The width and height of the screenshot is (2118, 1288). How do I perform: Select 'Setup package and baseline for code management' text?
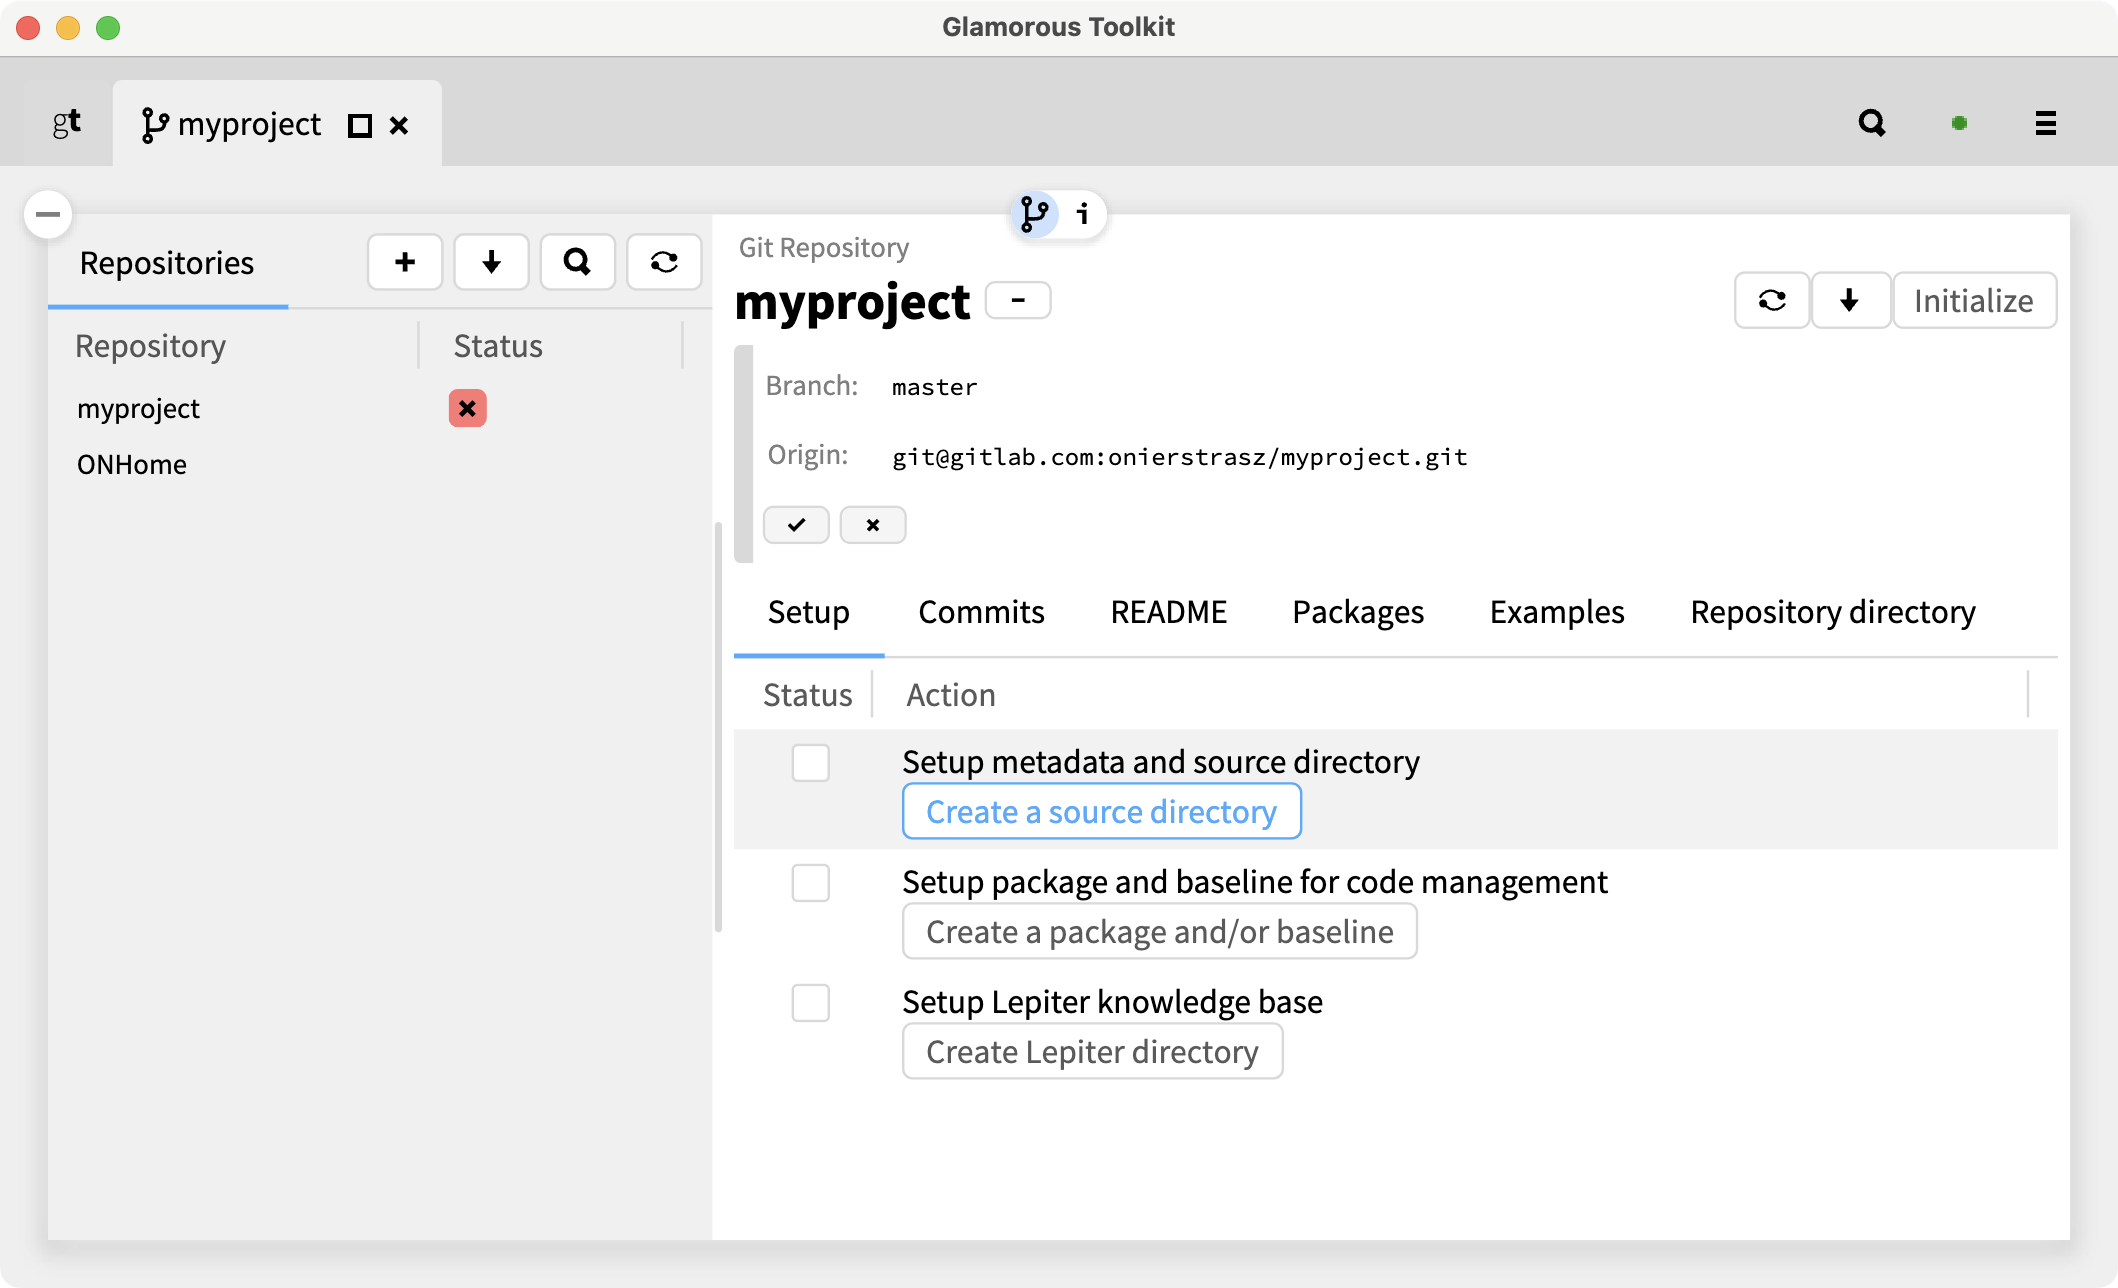[1255, 881]
